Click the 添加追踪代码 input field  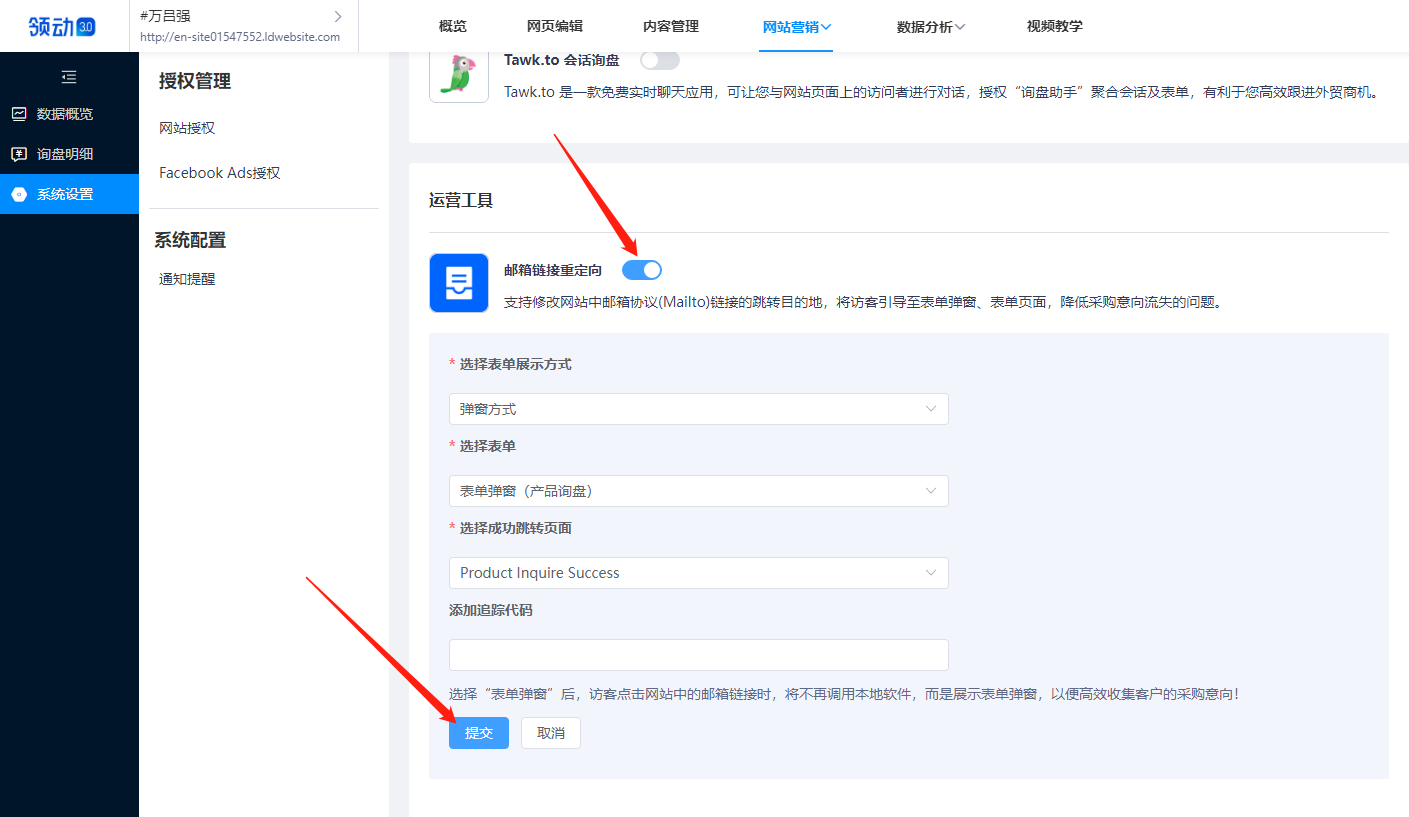coord(698,655)
